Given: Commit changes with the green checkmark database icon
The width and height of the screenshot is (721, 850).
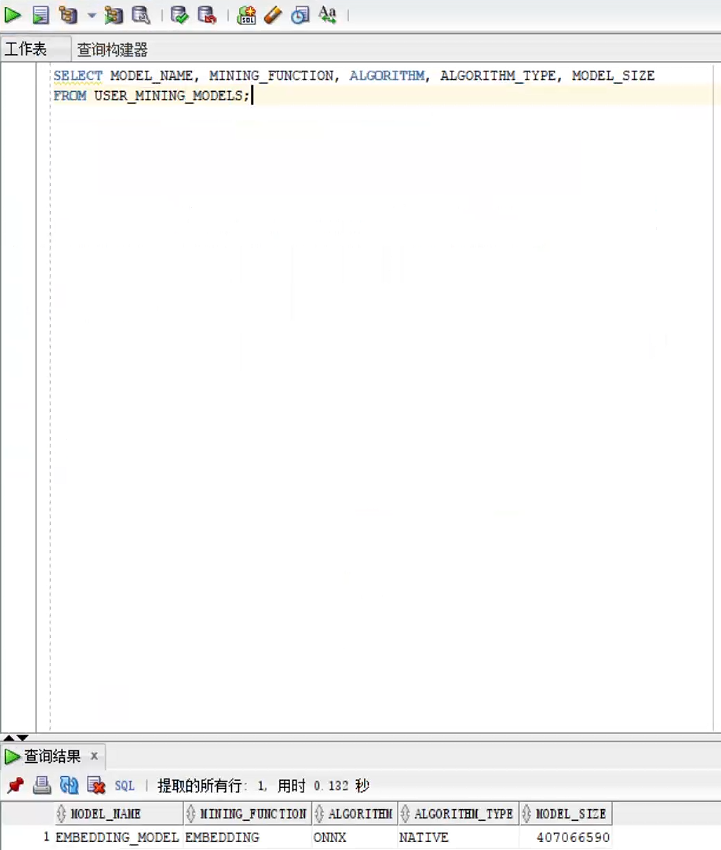Looking at the screenshot, I should pyautogui.click(x=179, y=15).
